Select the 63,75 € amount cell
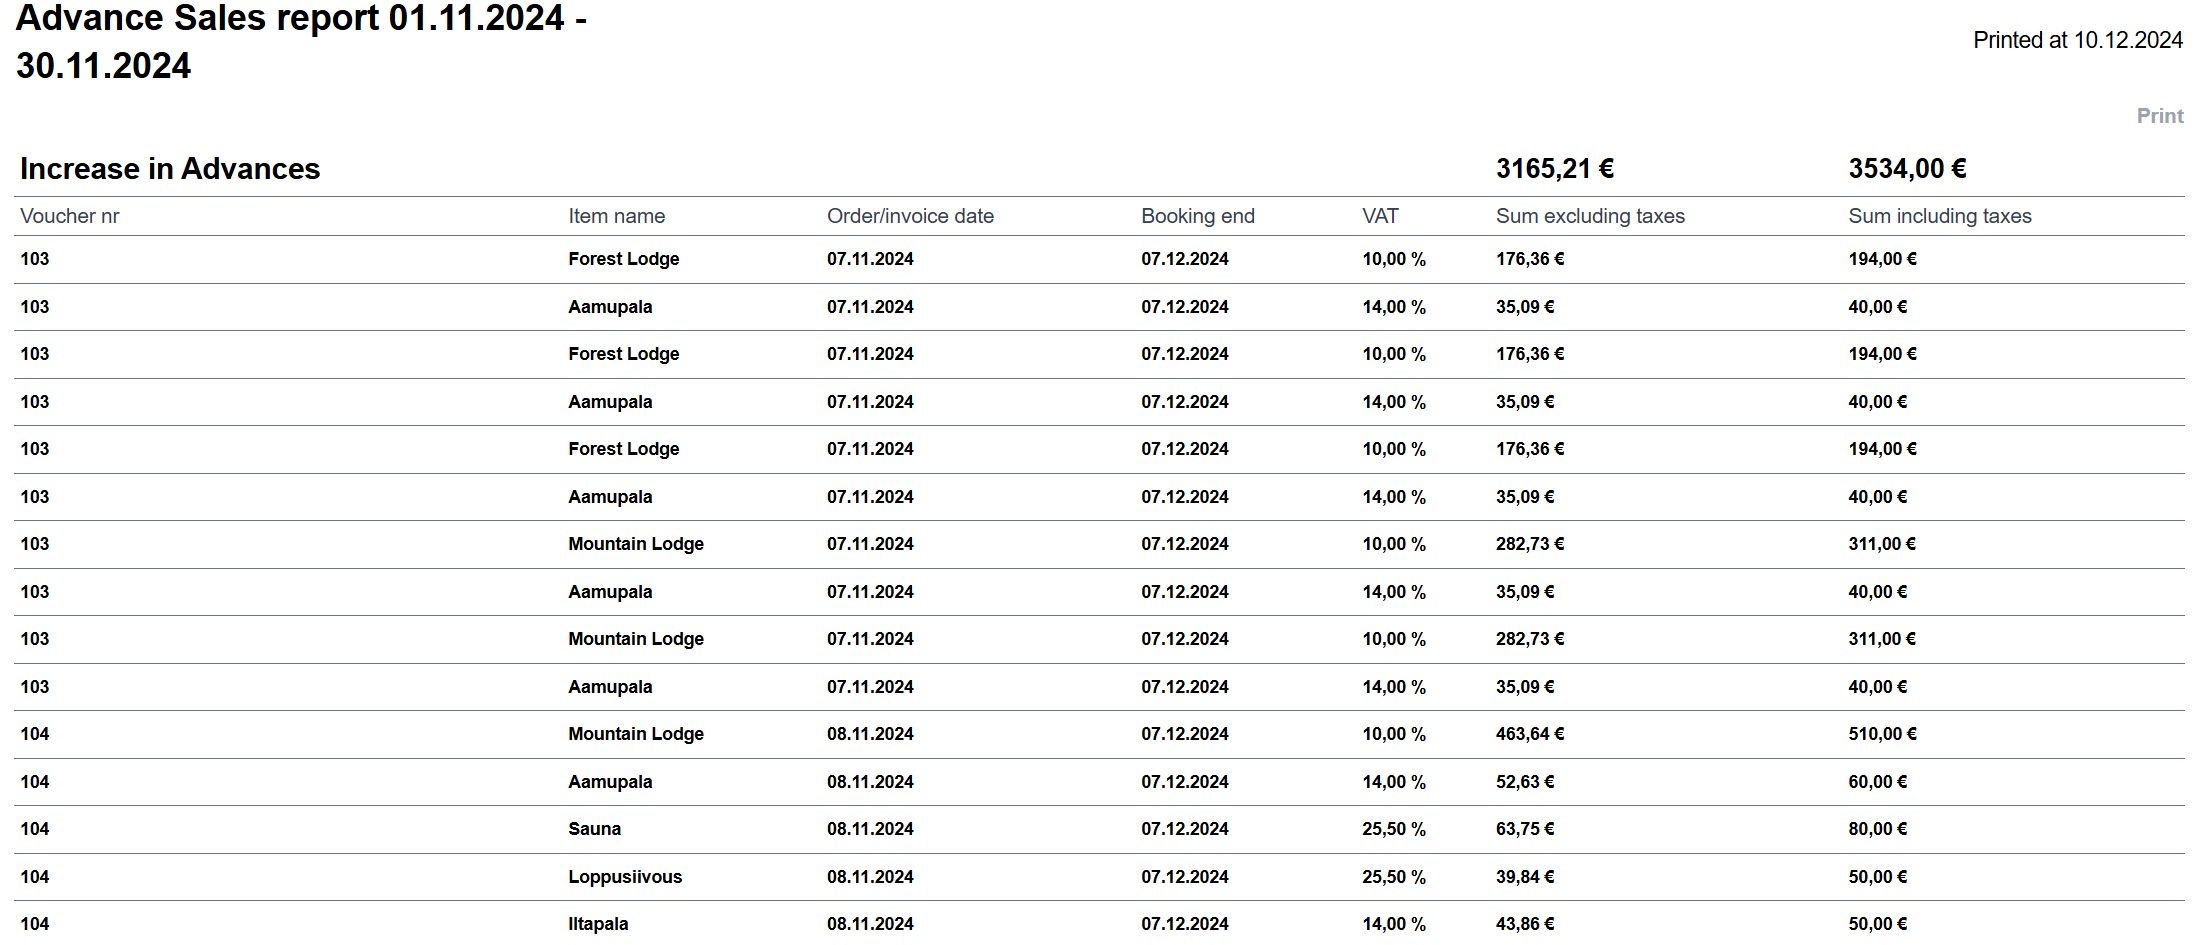2203x945 pixels. coord(1524,829)
